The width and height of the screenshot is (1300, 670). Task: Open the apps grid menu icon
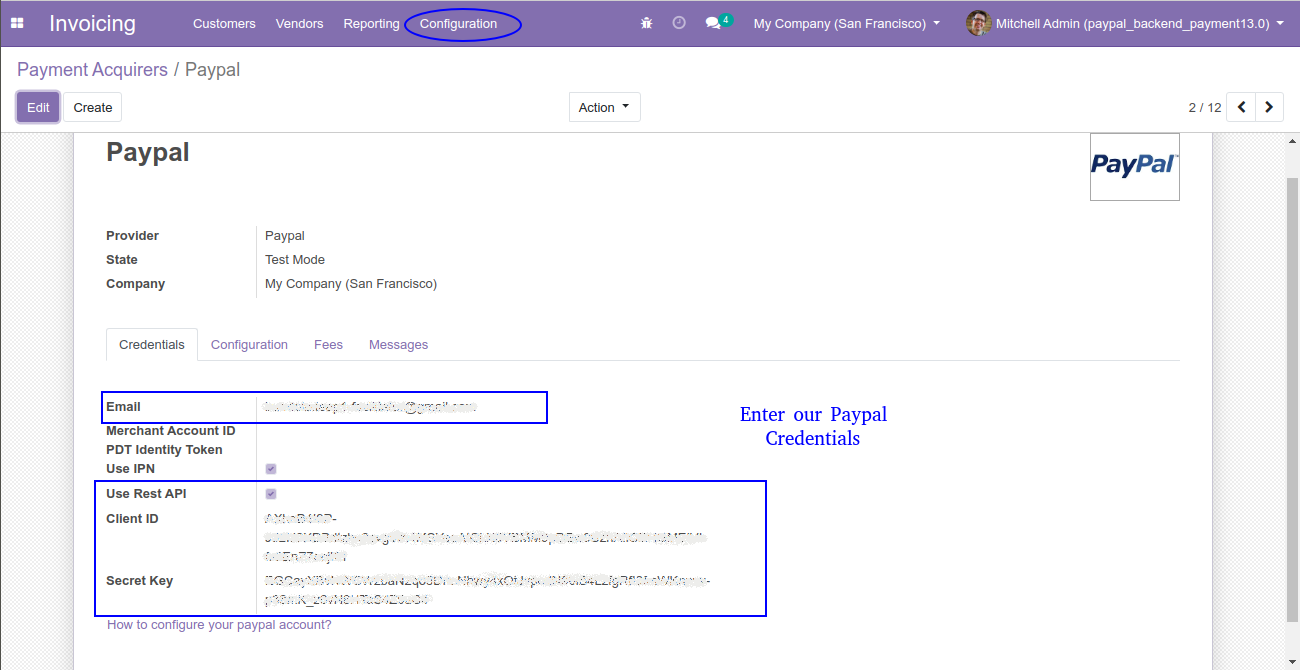[x=17, y=23]
